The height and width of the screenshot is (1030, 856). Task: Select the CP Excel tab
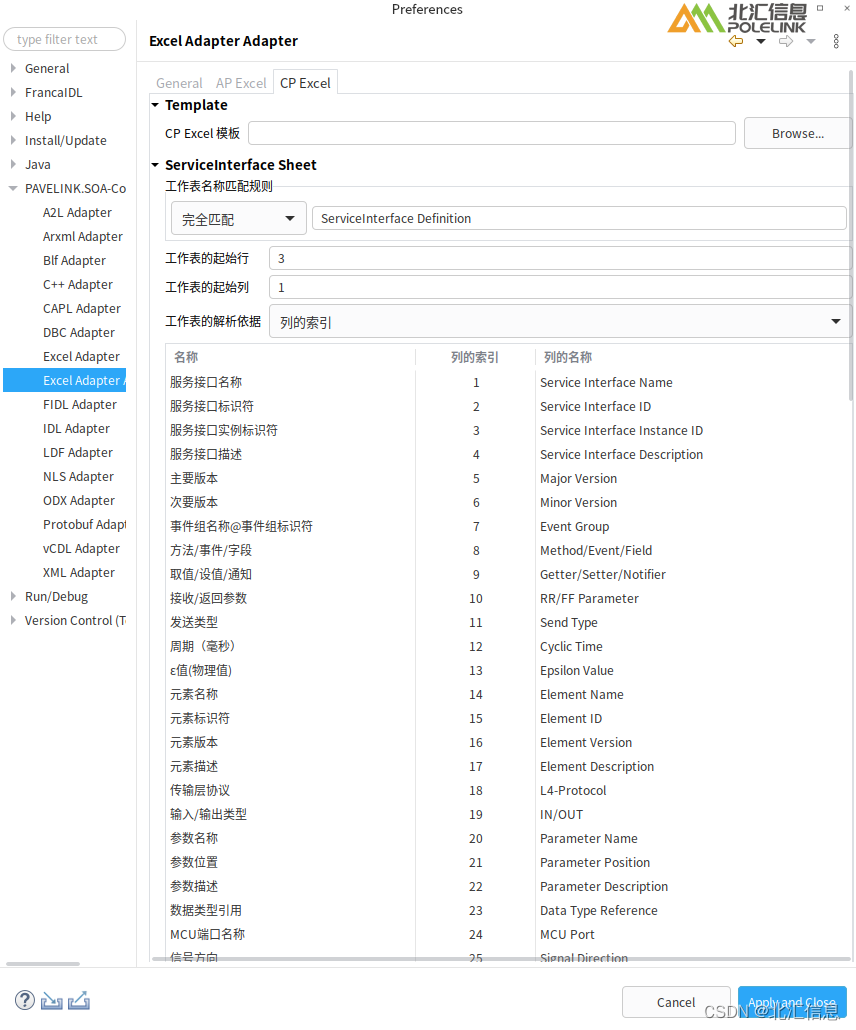tap(305, 83)
